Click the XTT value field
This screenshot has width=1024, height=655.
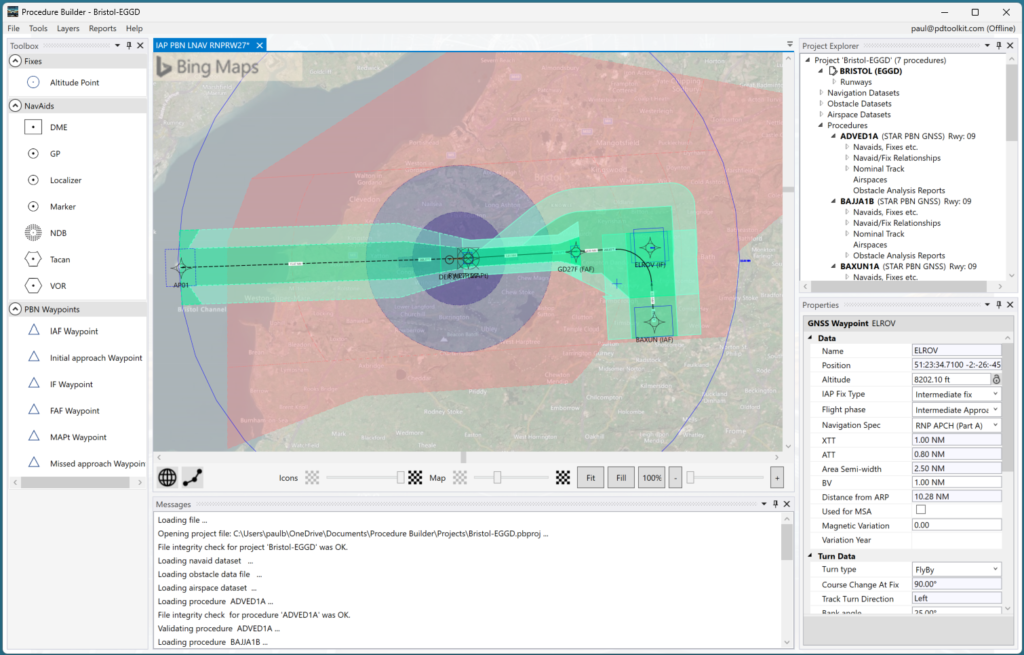(956, 440)
